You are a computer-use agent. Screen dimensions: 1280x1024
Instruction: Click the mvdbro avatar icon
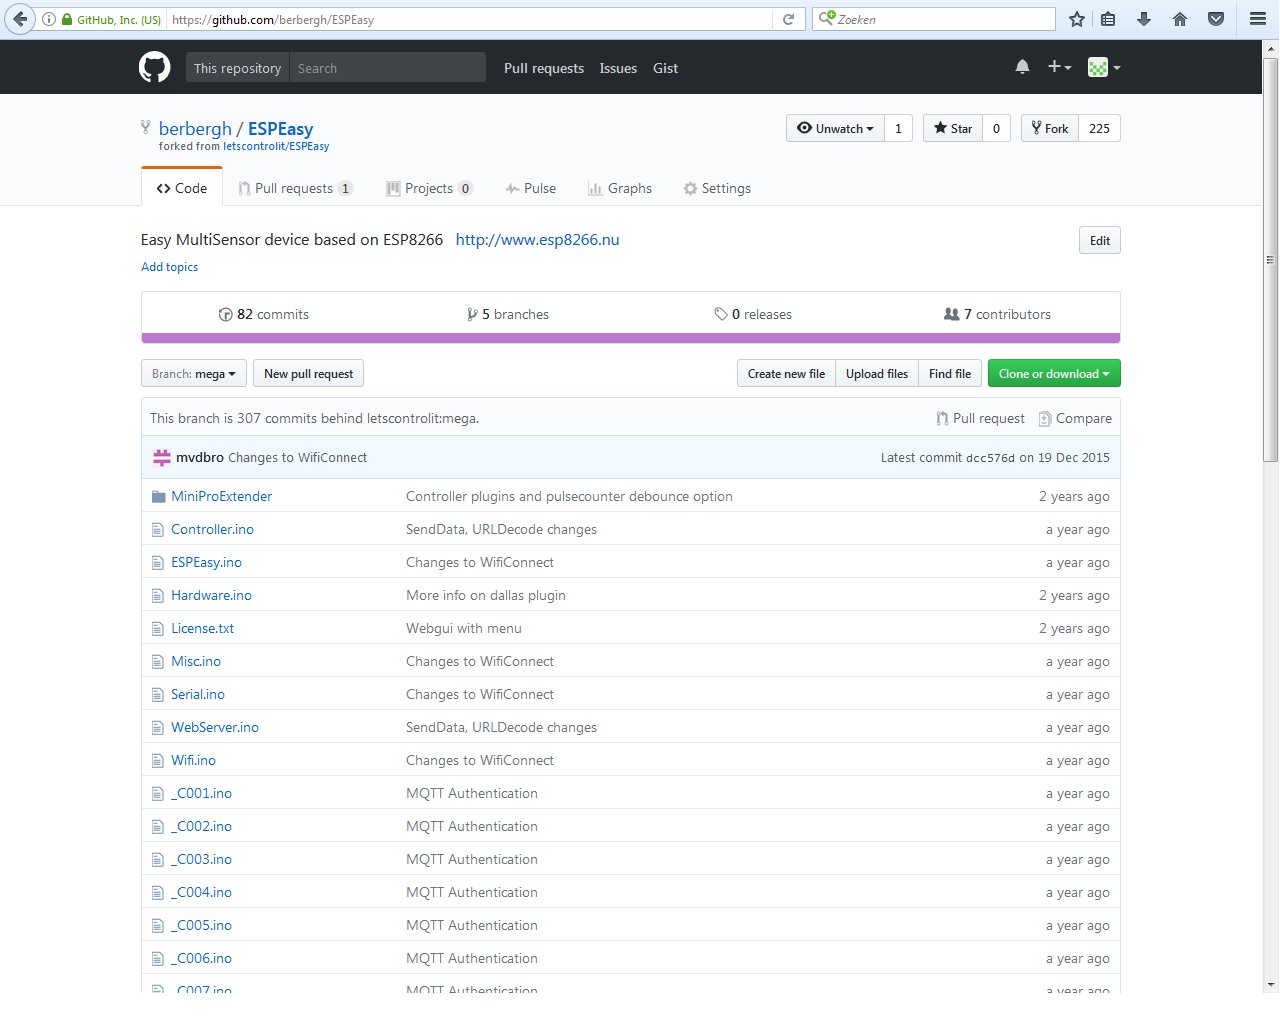coord(162,458)
